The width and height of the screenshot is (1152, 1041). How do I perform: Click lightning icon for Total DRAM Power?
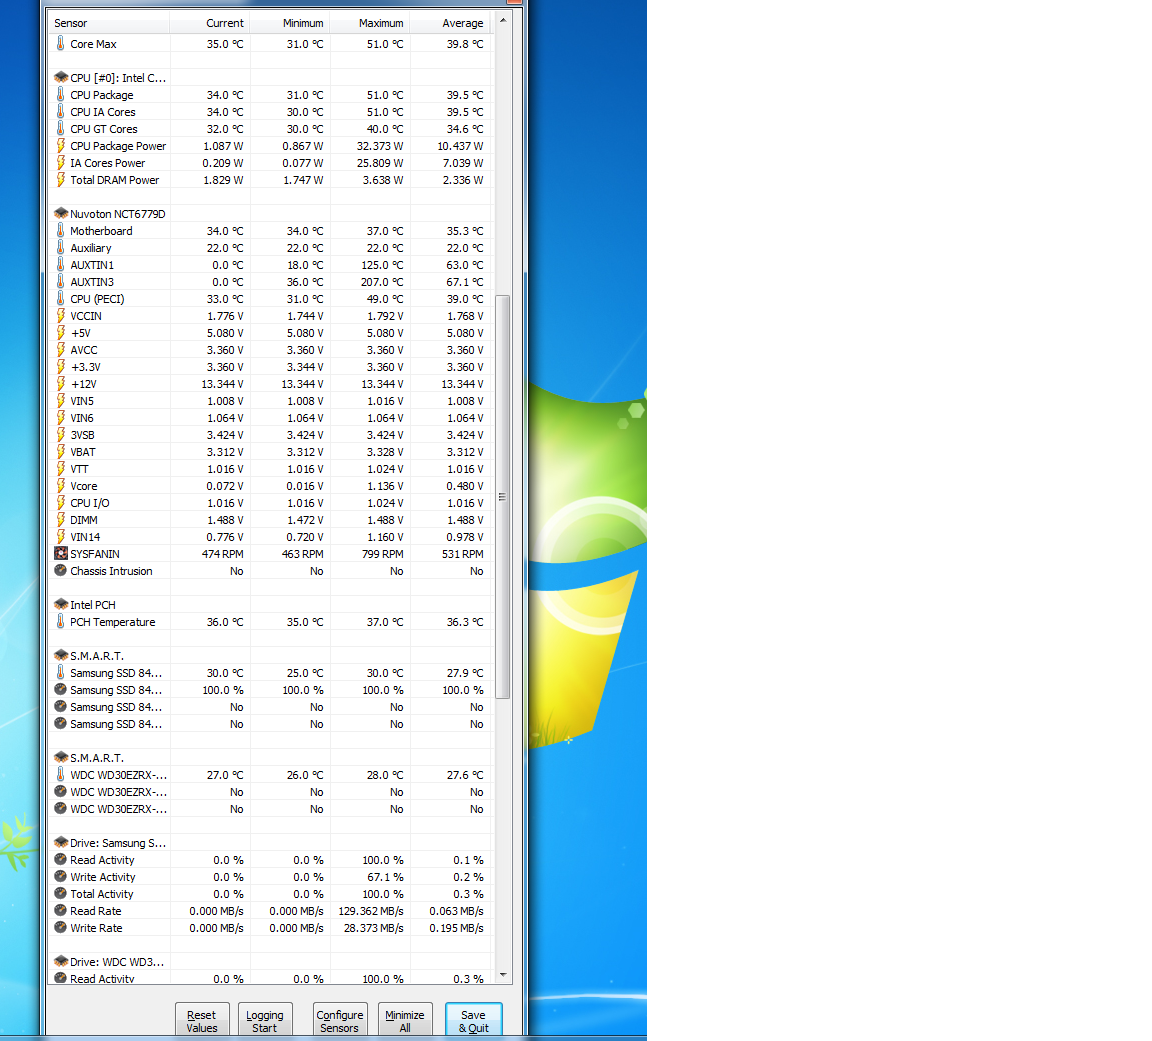[x=60, y=179]
